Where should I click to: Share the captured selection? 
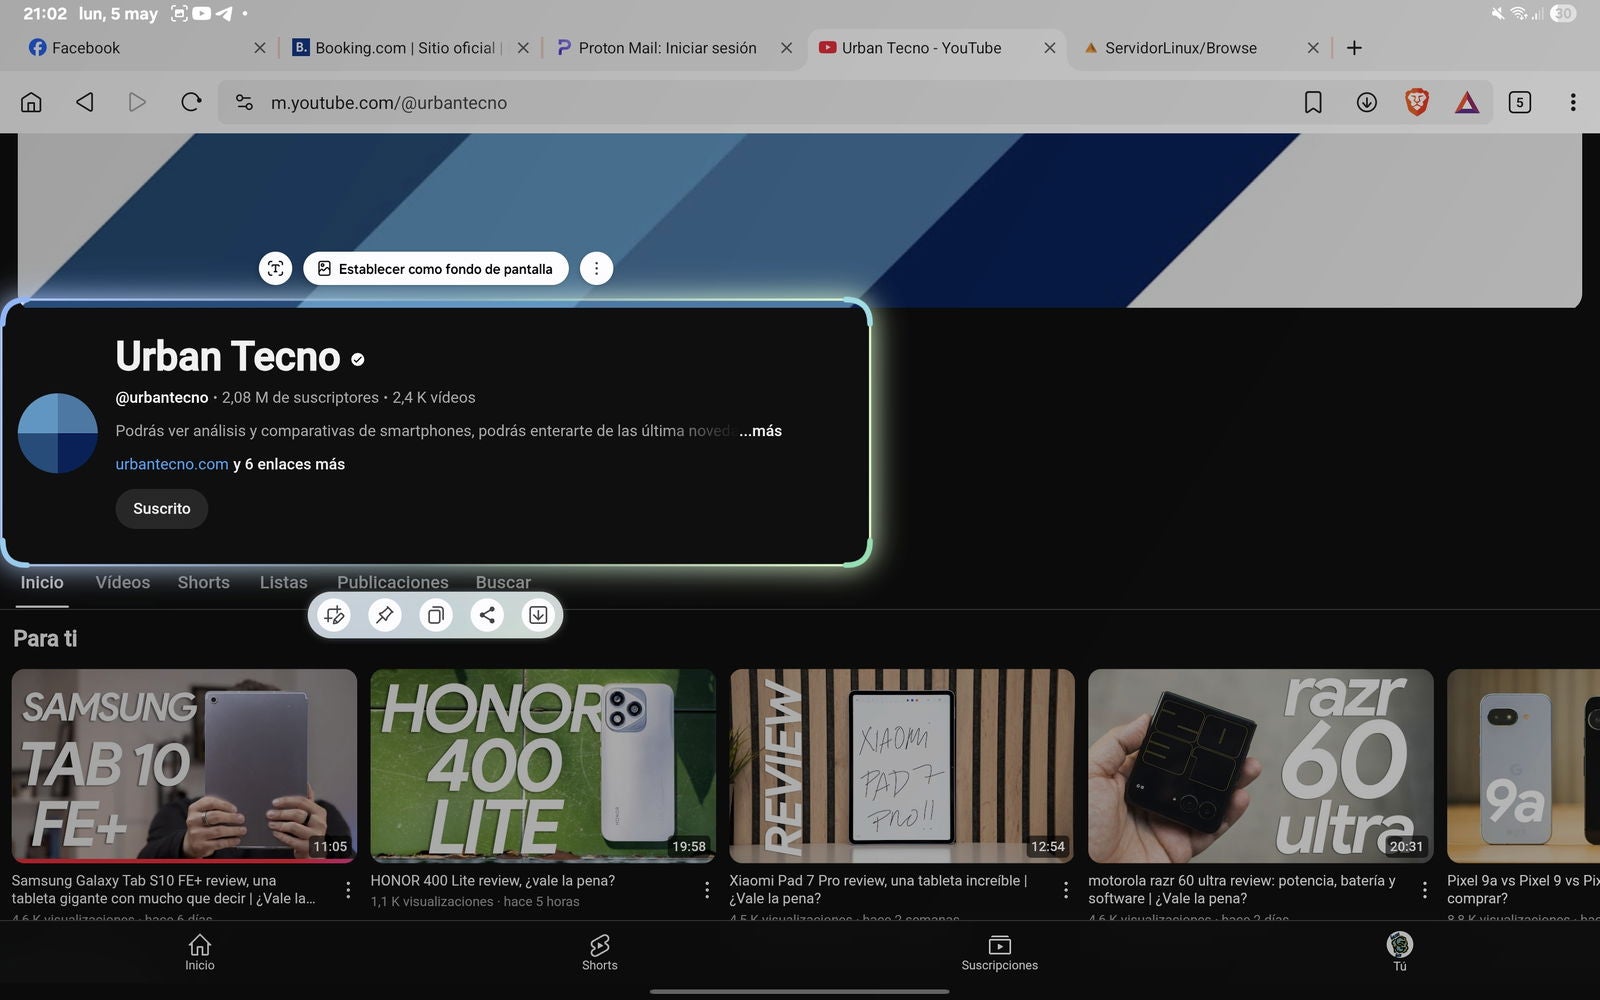[487, 615]
